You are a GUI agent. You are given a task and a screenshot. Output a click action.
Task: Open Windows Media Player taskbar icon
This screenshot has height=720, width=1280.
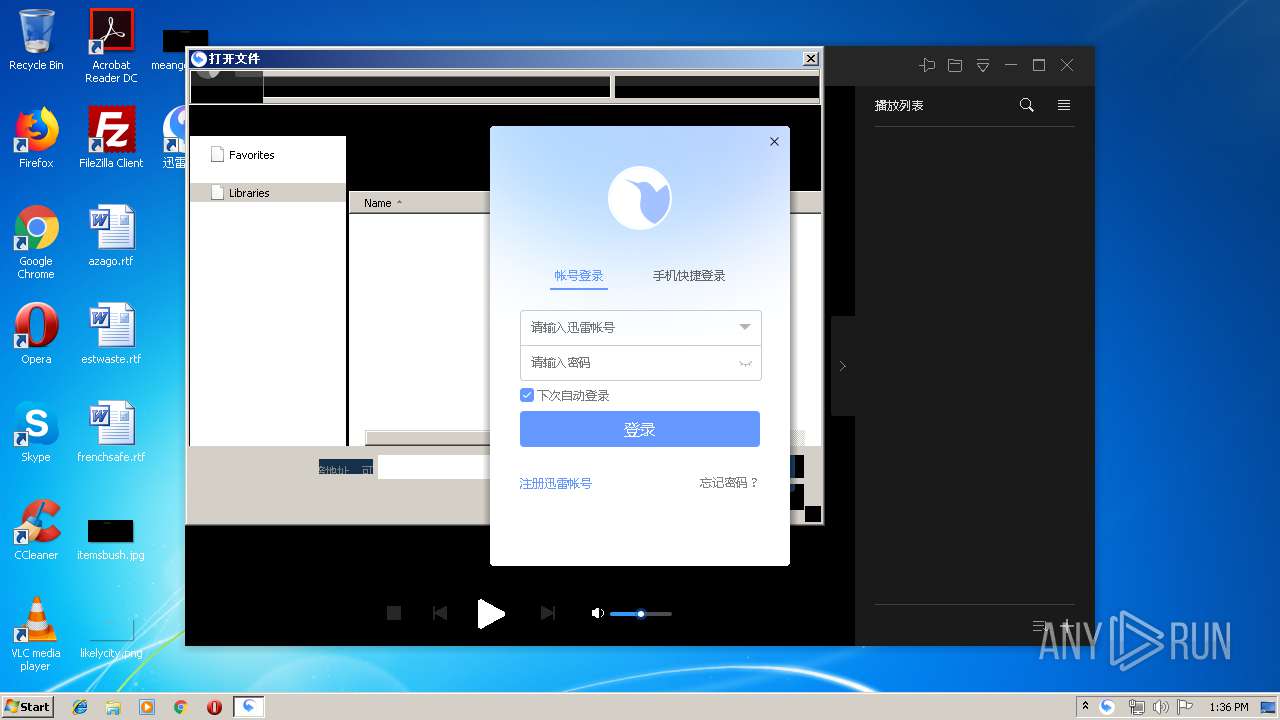[x=147, y=707]
